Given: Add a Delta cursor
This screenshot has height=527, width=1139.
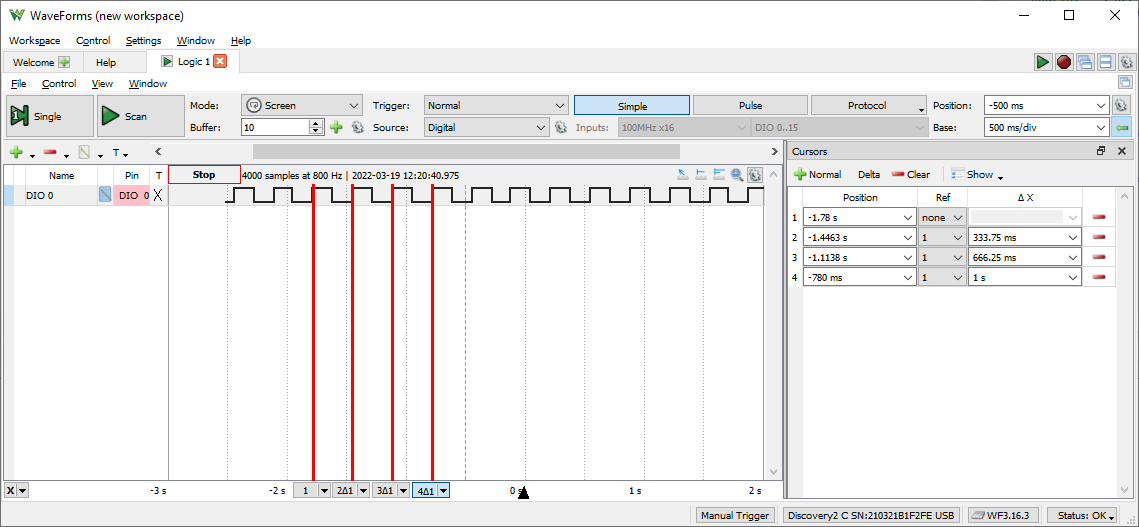Looking at the screenshot, I should tap(869, 174).
